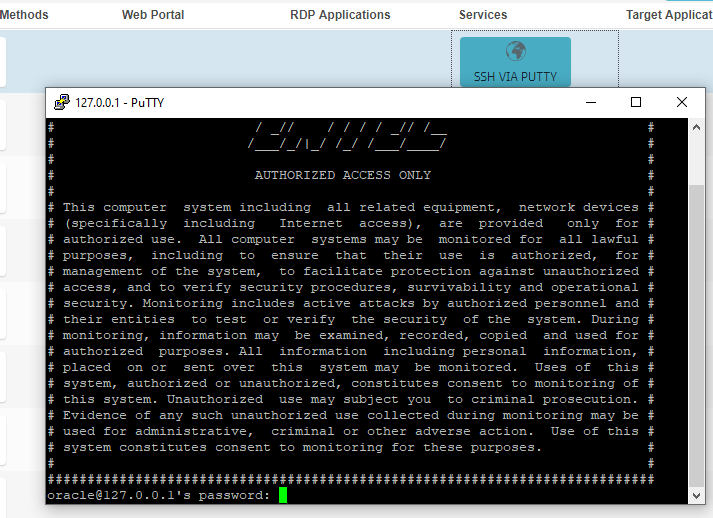The image size is (713, 518).
Task: Select the Services column header
Action: (x=483, y=15)
